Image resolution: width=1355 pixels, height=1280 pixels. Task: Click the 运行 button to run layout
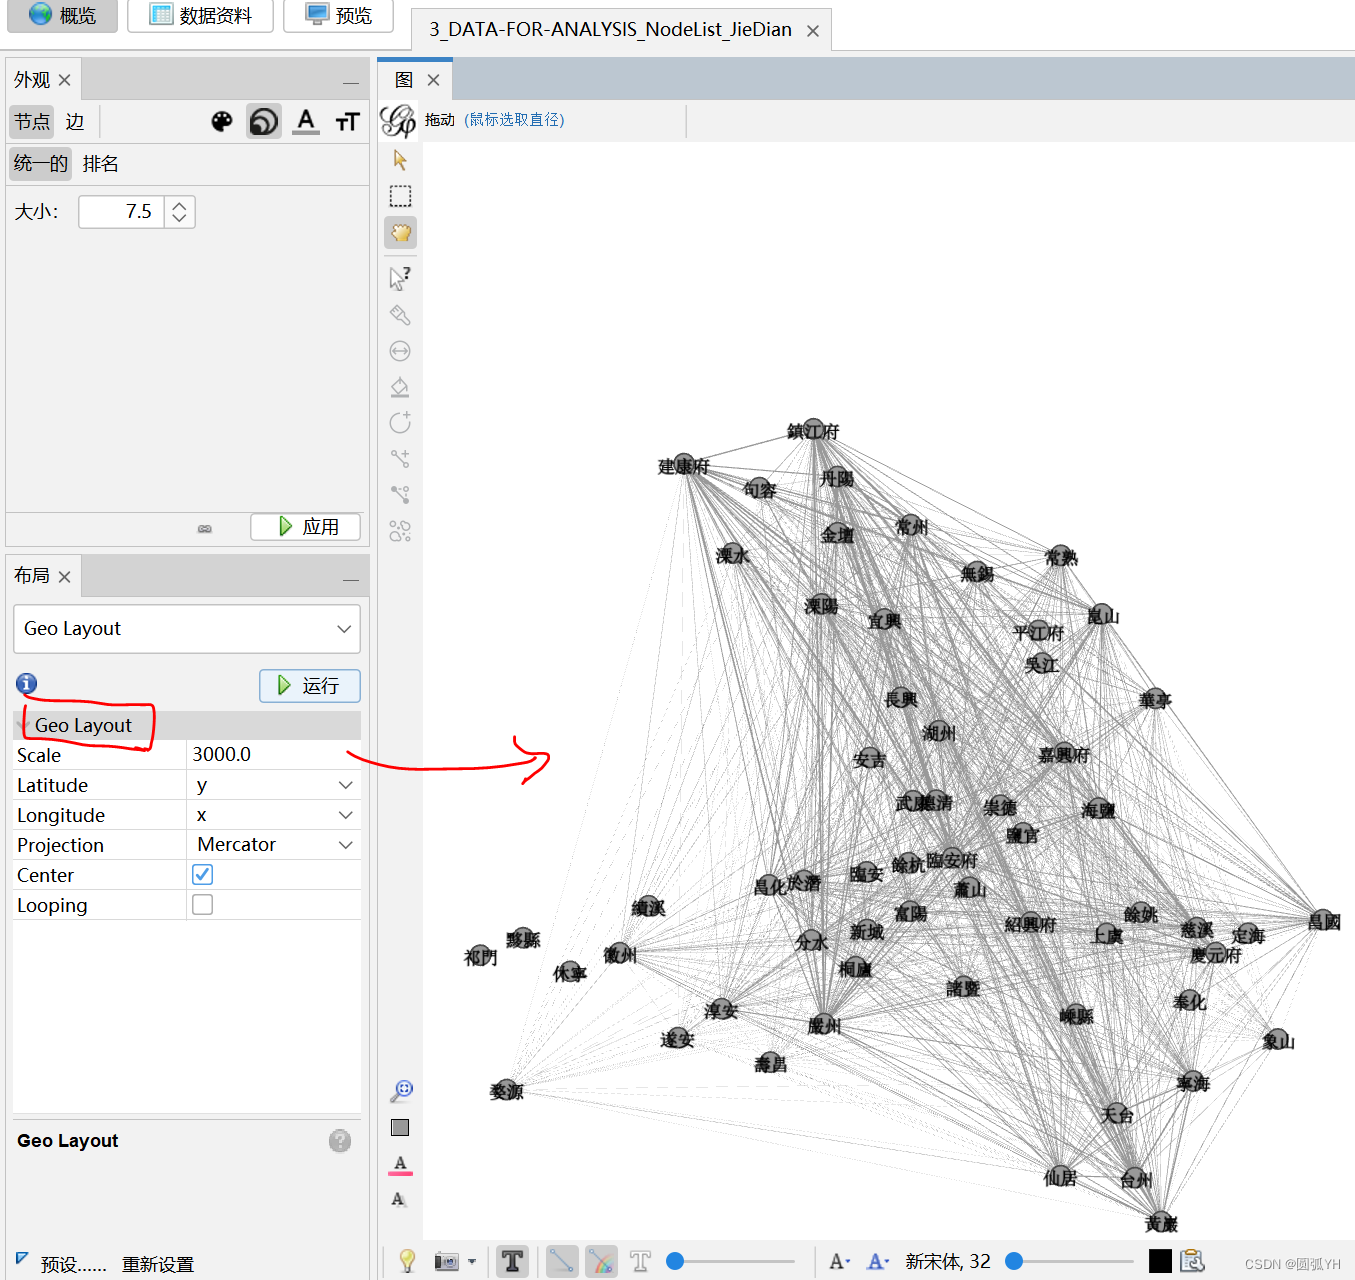click(x=310, y=686)
